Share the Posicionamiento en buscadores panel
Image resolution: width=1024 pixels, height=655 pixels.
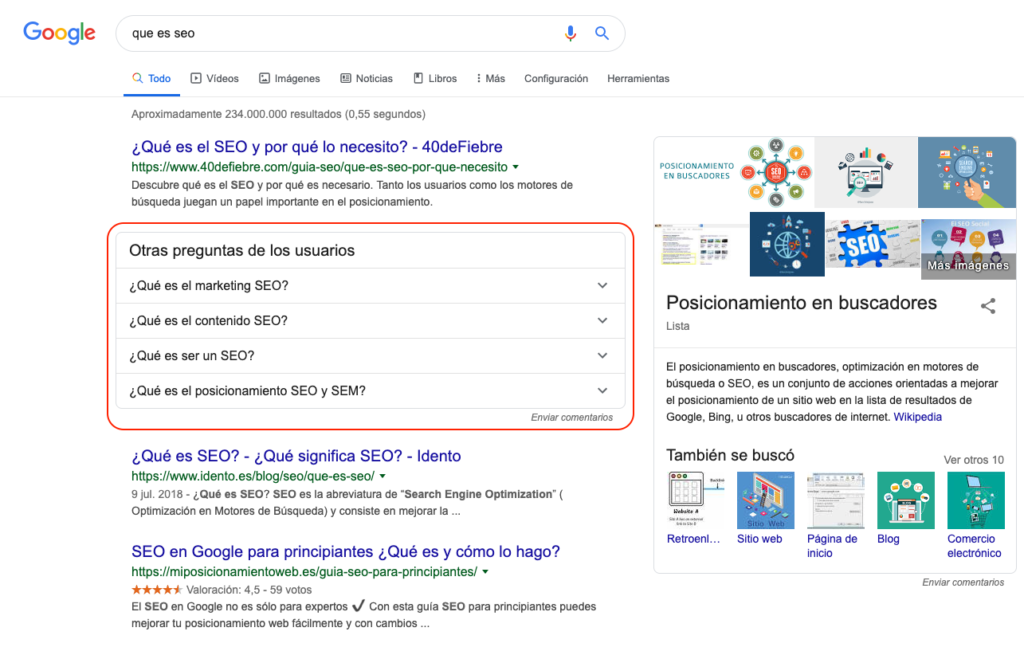point(988,306)
